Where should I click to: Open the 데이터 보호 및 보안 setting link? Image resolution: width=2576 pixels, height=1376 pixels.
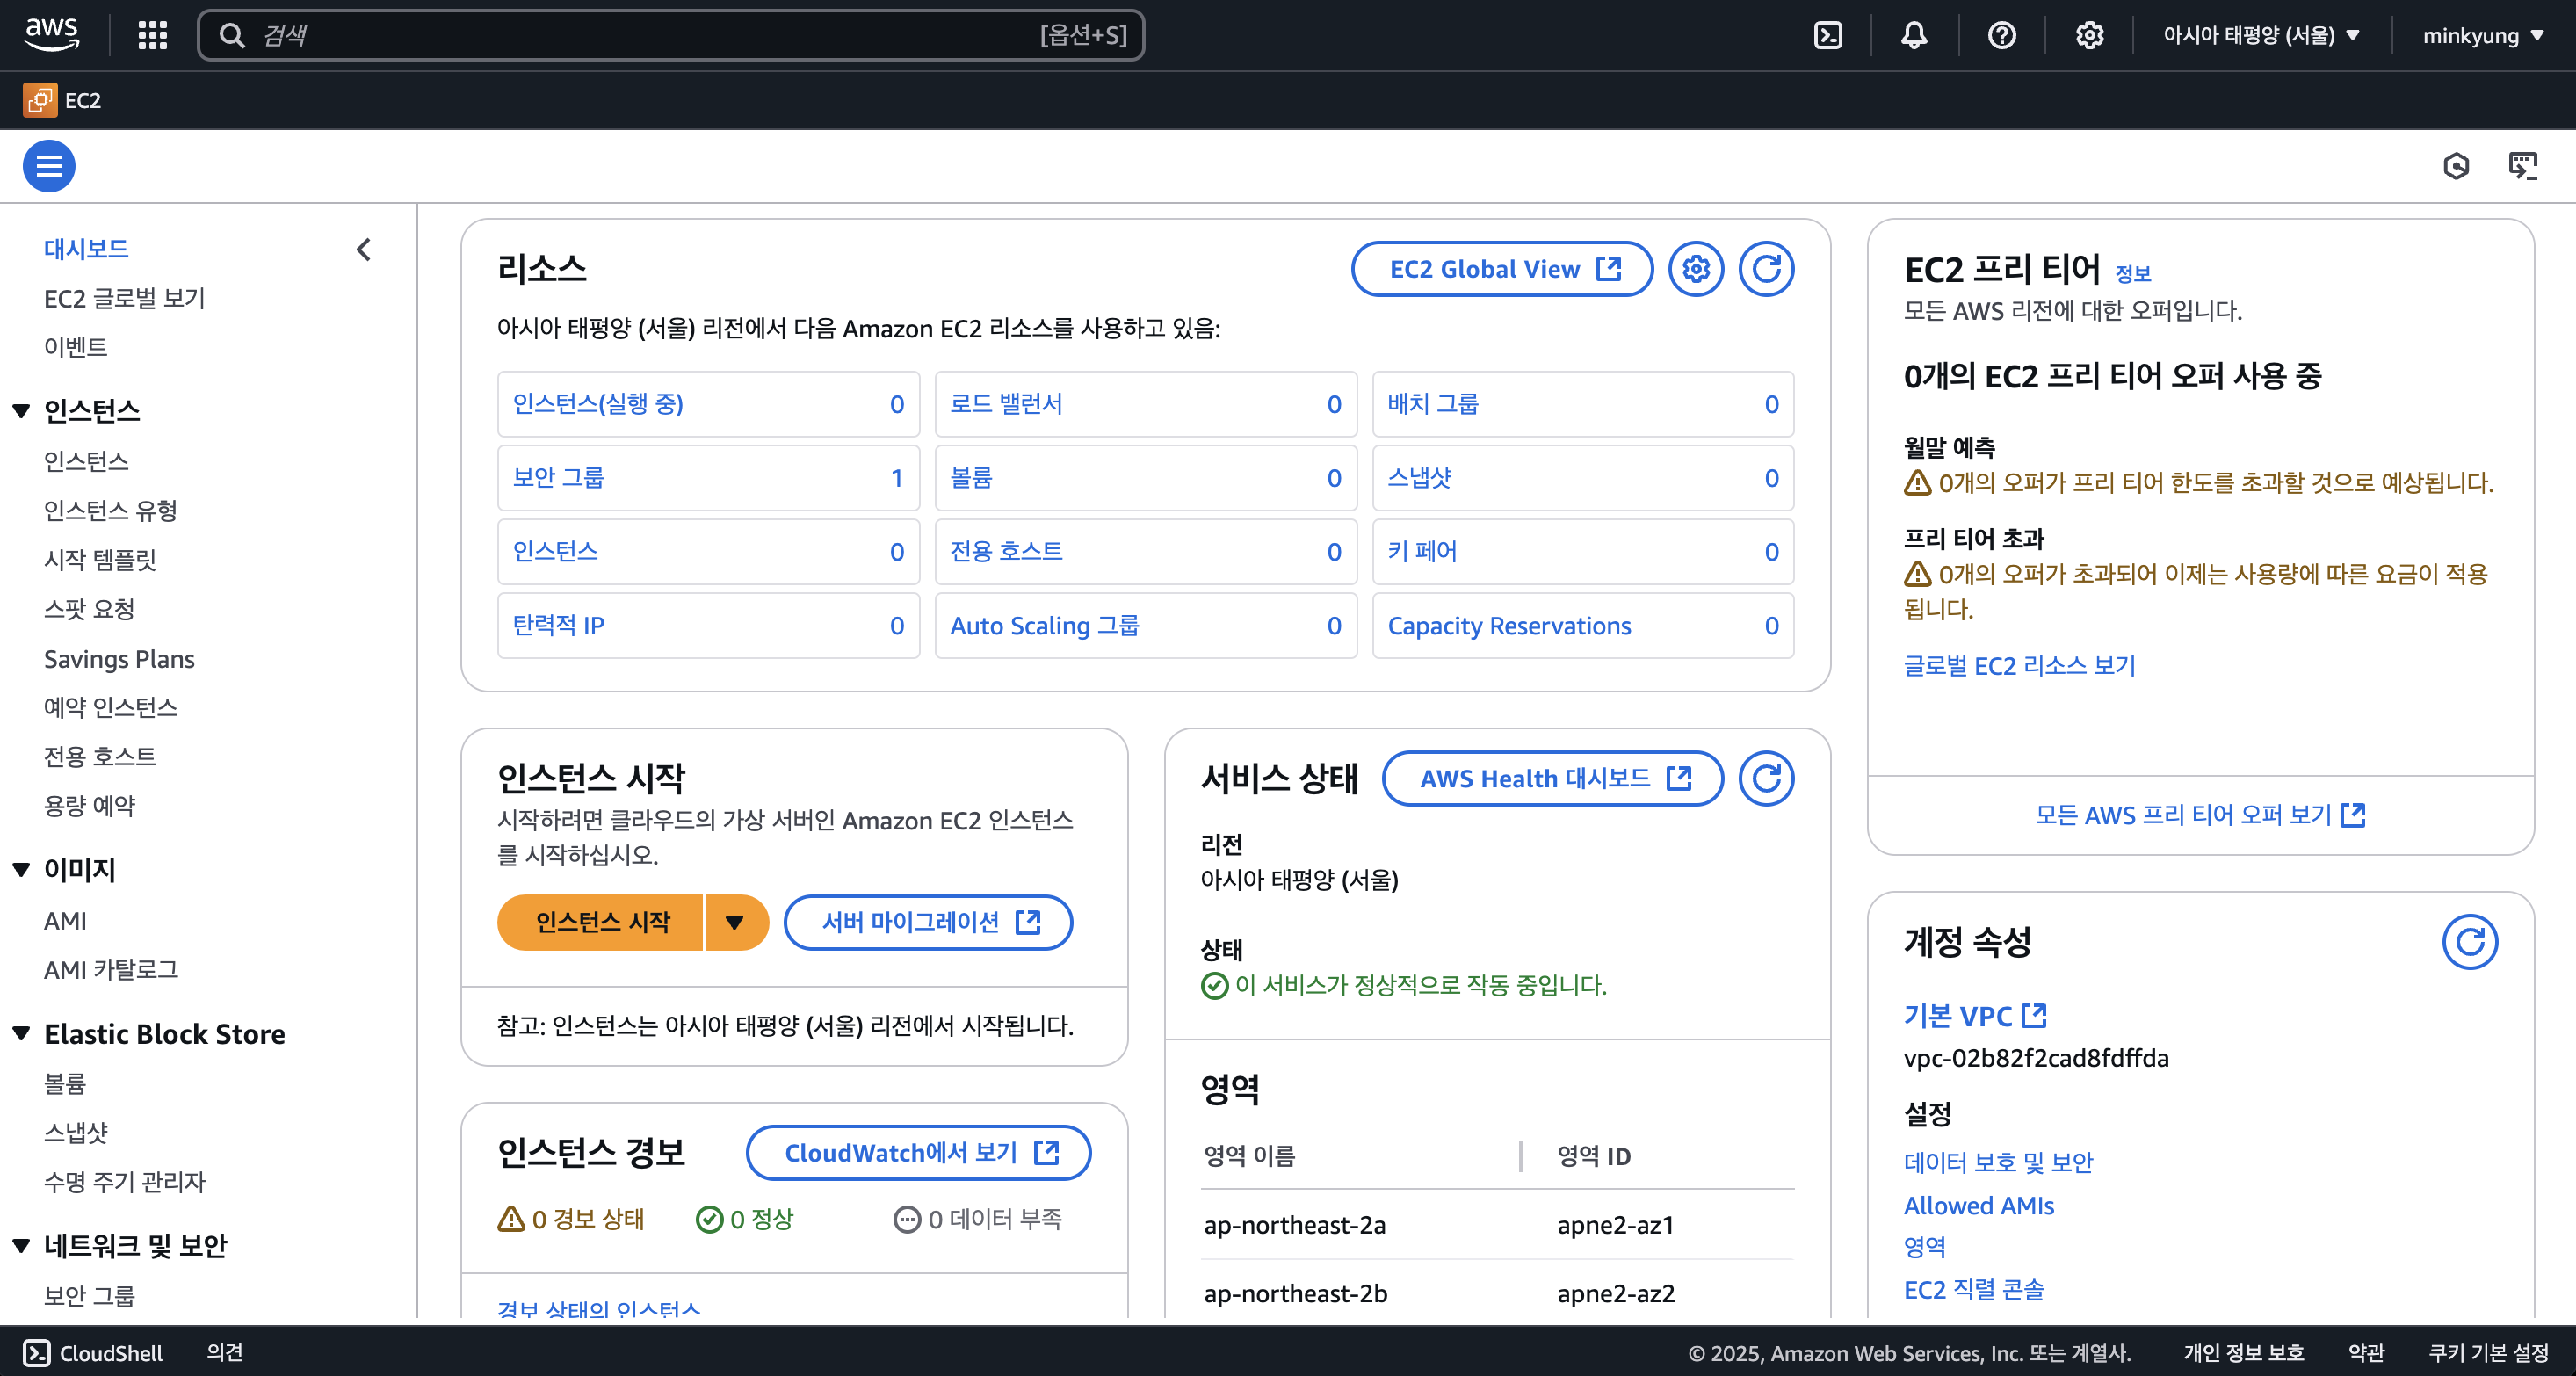pyautogui.click(x=1998, y=1162)
